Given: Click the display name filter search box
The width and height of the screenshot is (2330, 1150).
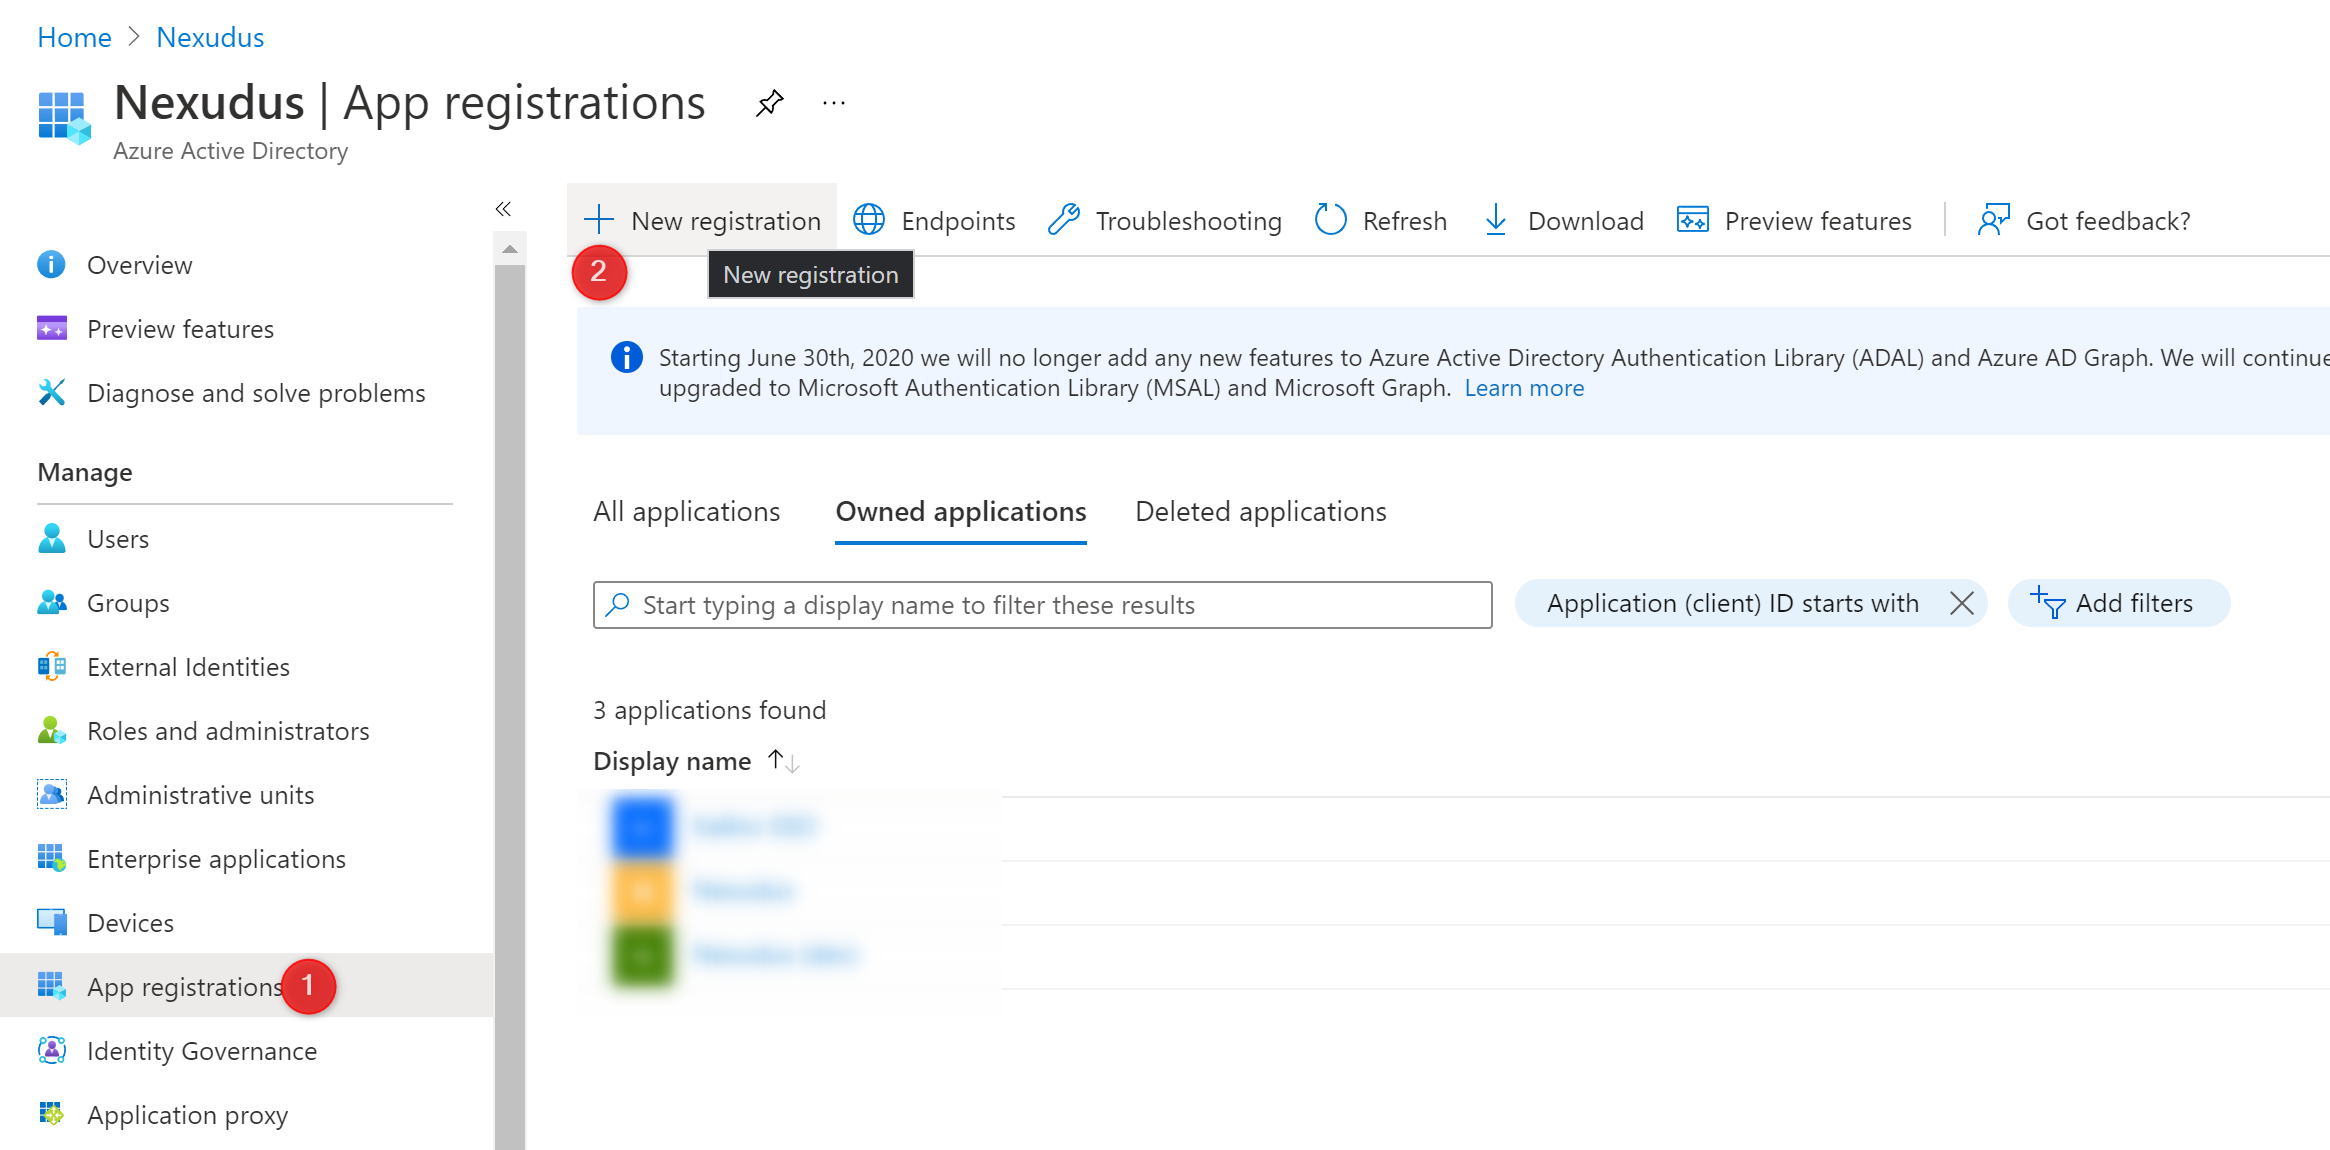Looking at the screenshot, I should pyautogui.click(x=1043, y=605).
